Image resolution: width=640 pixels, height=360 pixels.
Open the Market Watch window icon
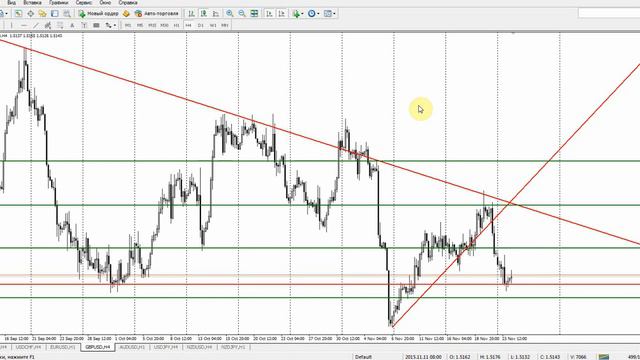tap(18, 13)
